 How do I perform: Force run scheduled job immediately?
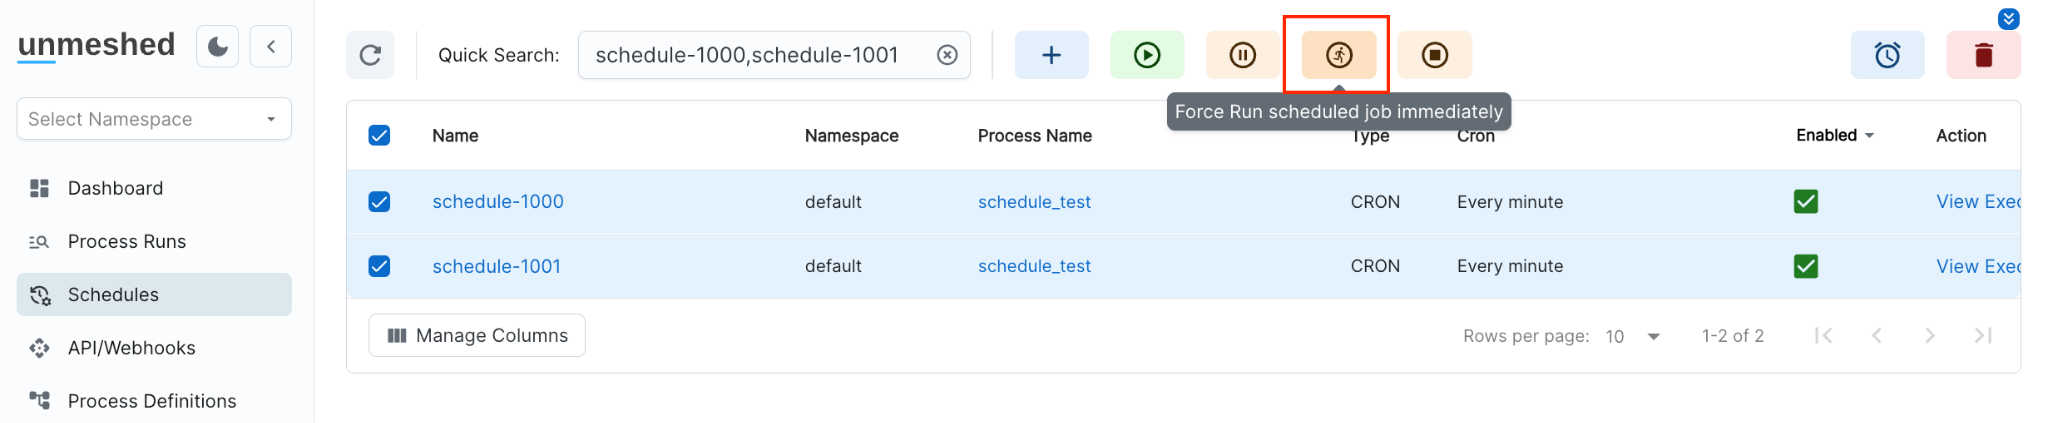(1338, 55)
